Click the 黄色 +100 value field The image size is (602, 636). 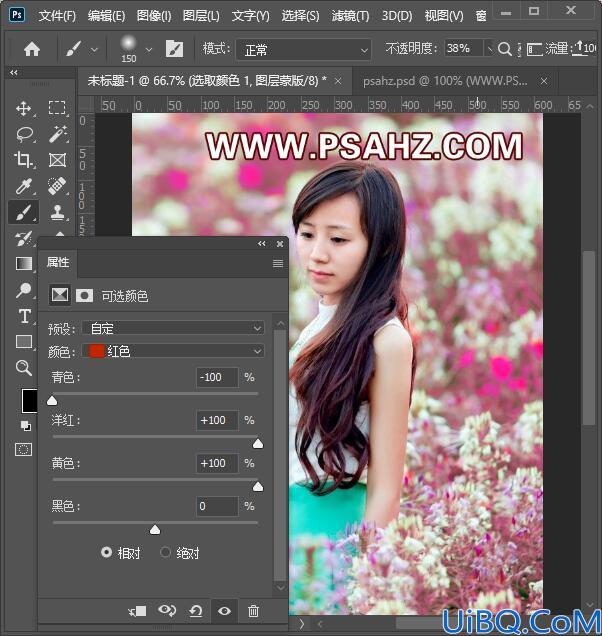click(217, 463)
